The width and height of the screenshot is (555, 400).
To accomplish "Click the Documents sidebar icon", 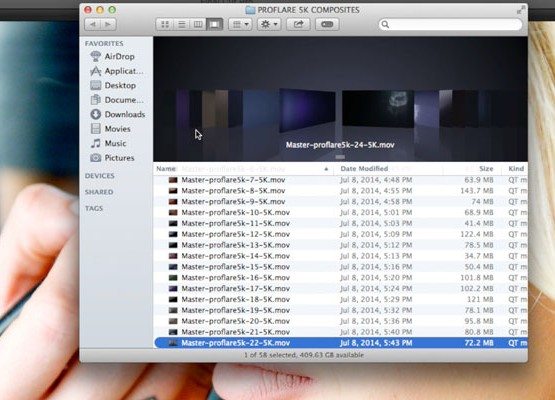I will click(x=96, y=100).
